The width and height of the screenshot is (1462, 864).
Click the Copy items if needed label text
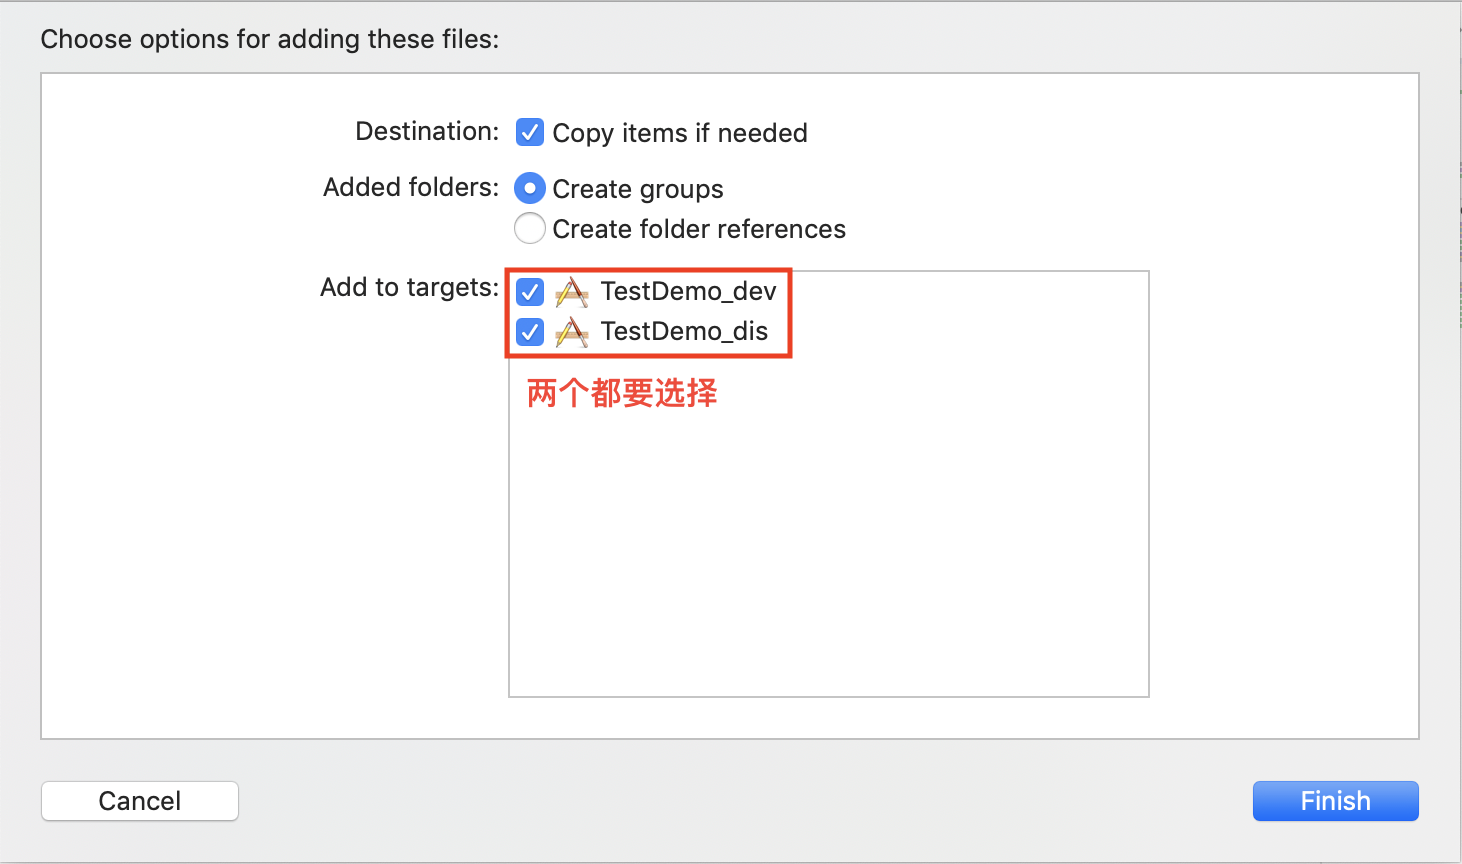pyautogui.click(x=680, y=133)
